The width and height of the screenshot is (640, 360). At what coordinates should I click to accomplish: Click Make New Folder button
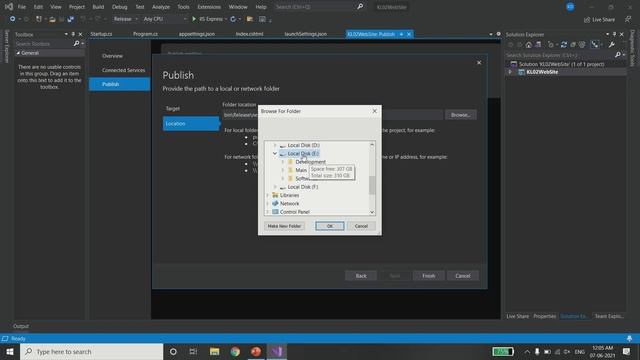pos(284,226)
